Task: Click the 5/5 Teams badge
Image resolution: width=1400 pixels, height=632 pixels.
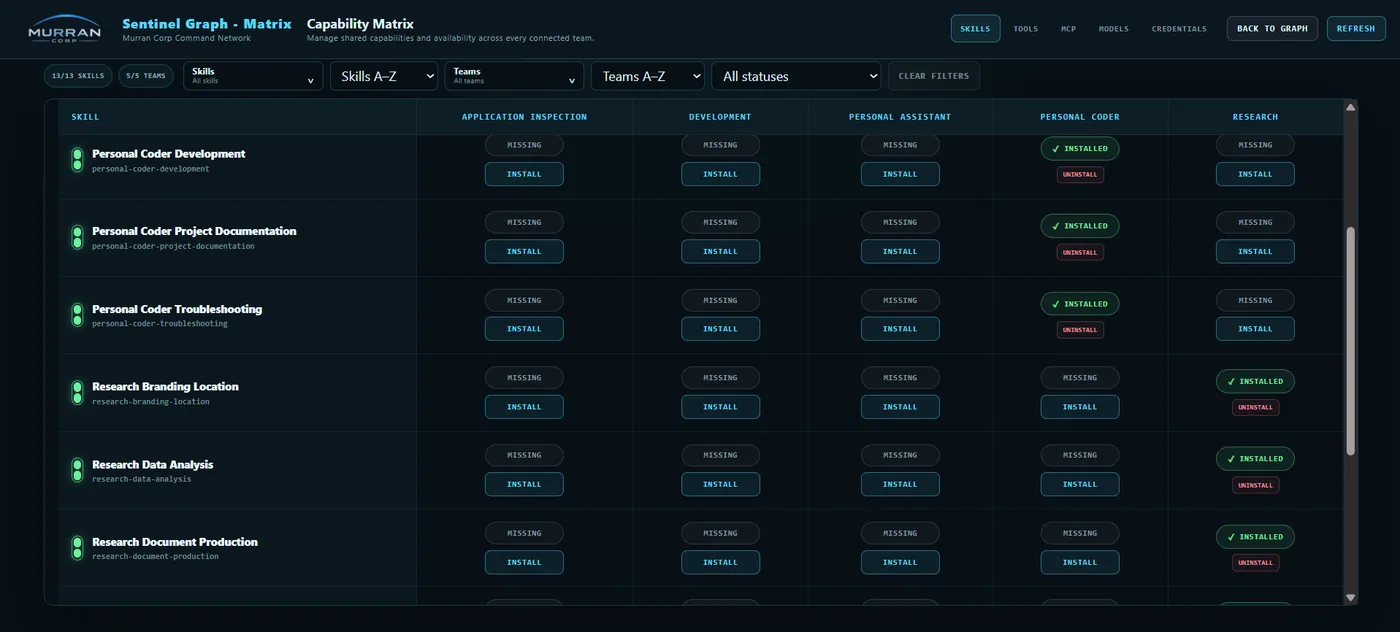Action: click(x=146, y=76)
